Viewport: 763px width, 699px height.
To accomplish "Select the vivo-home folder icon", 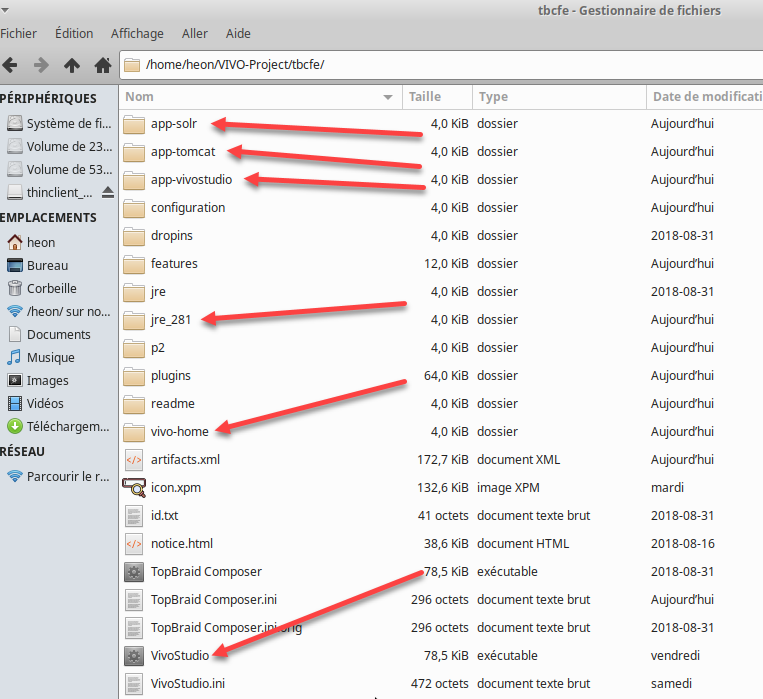I will click(x=134, y=432).
